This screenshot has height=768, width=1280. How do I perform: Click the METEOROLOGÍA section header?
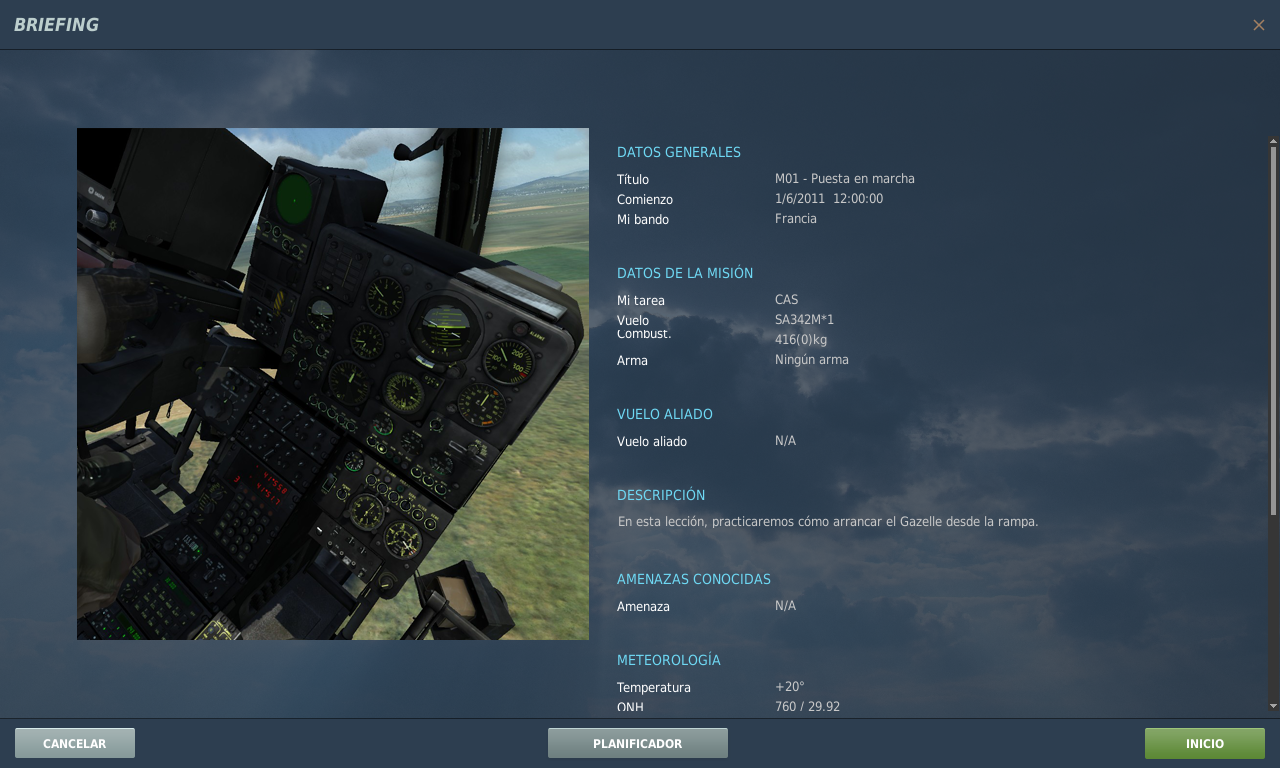pyautogui.click(x=668, y=660)
